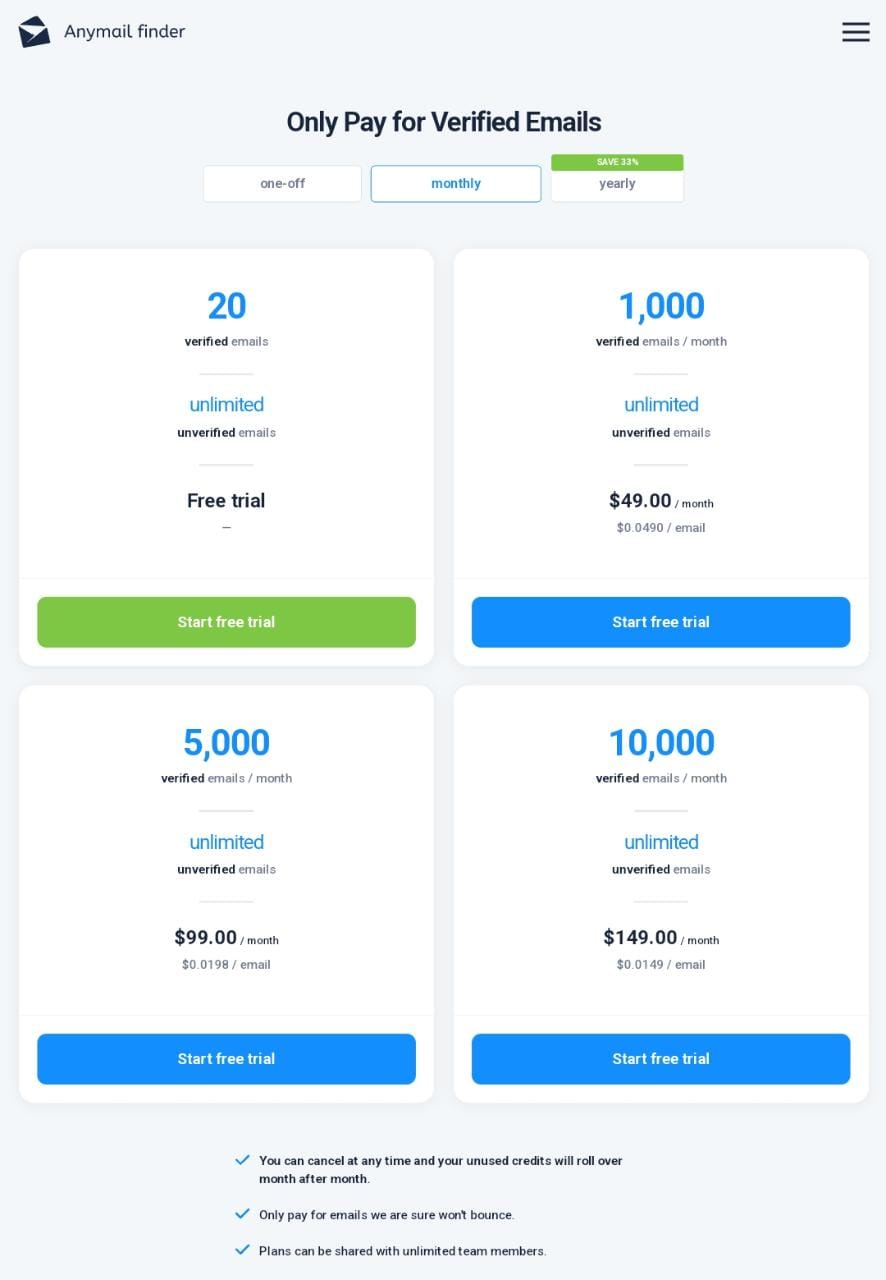This screenshot has width=886, height=1280.
Task: Start free trial for 1,000 emails plan
Action: coord(661,622)
